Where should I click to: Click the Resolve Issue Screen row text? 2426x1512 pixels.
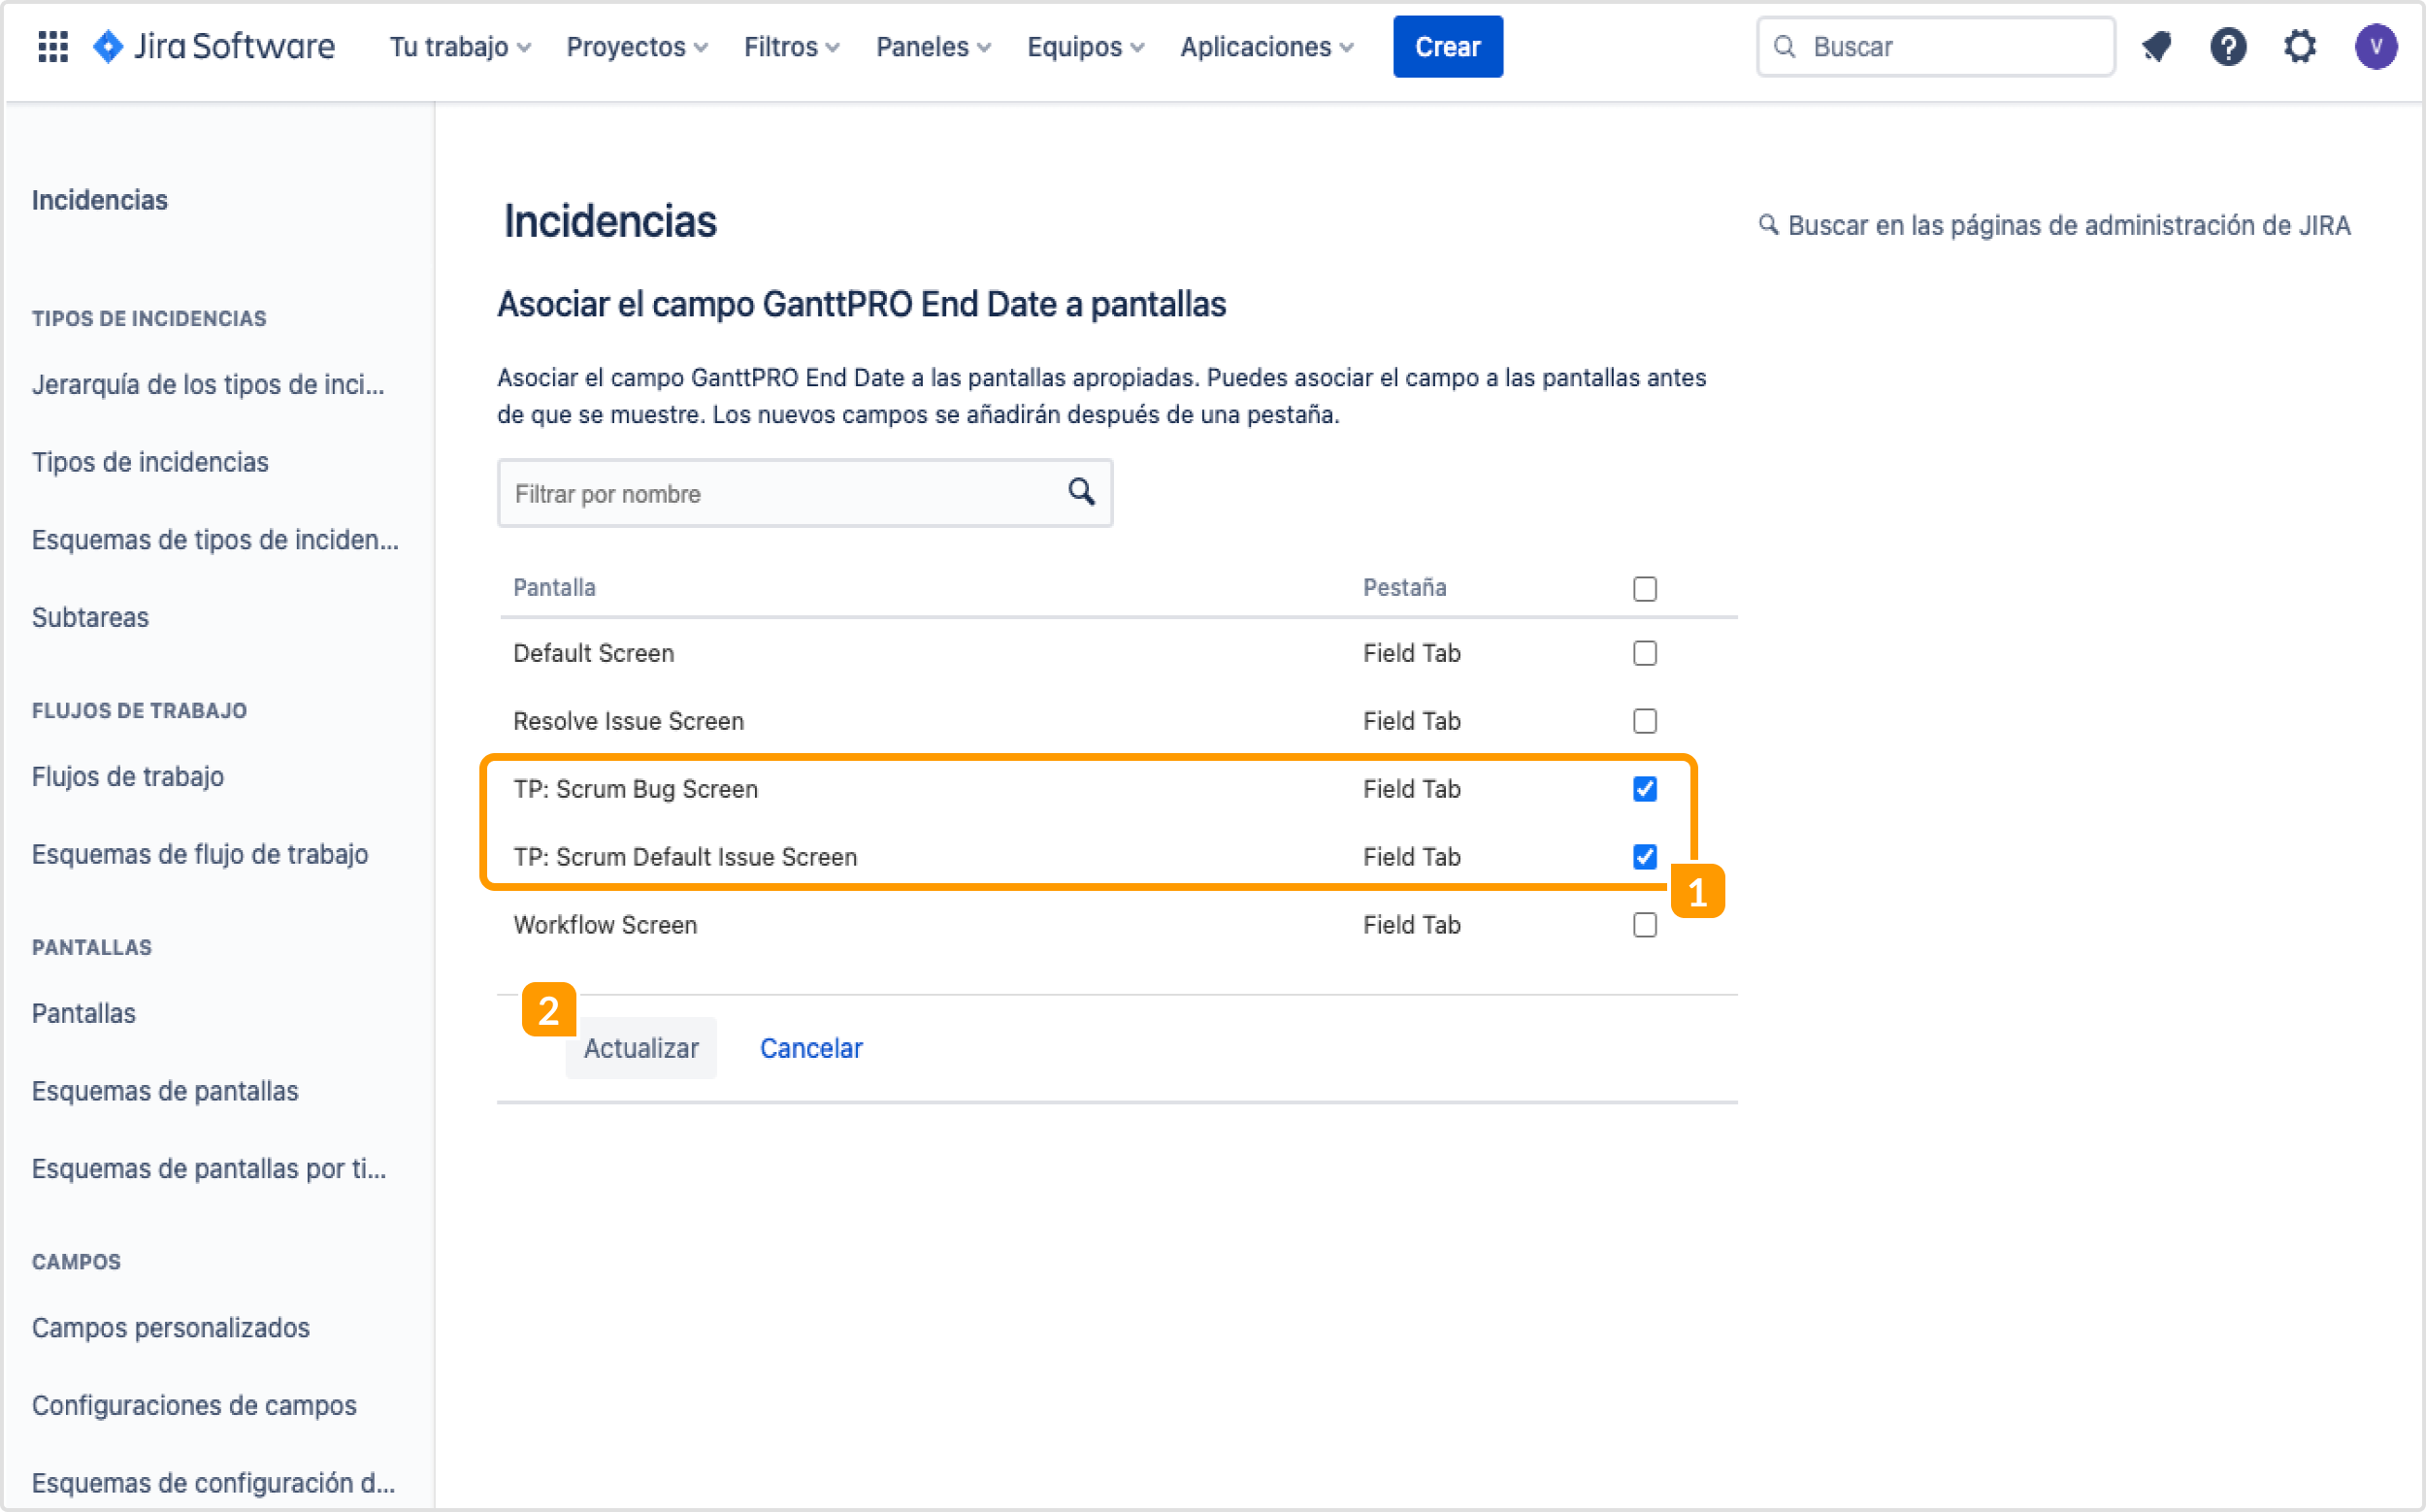[628, 721]
